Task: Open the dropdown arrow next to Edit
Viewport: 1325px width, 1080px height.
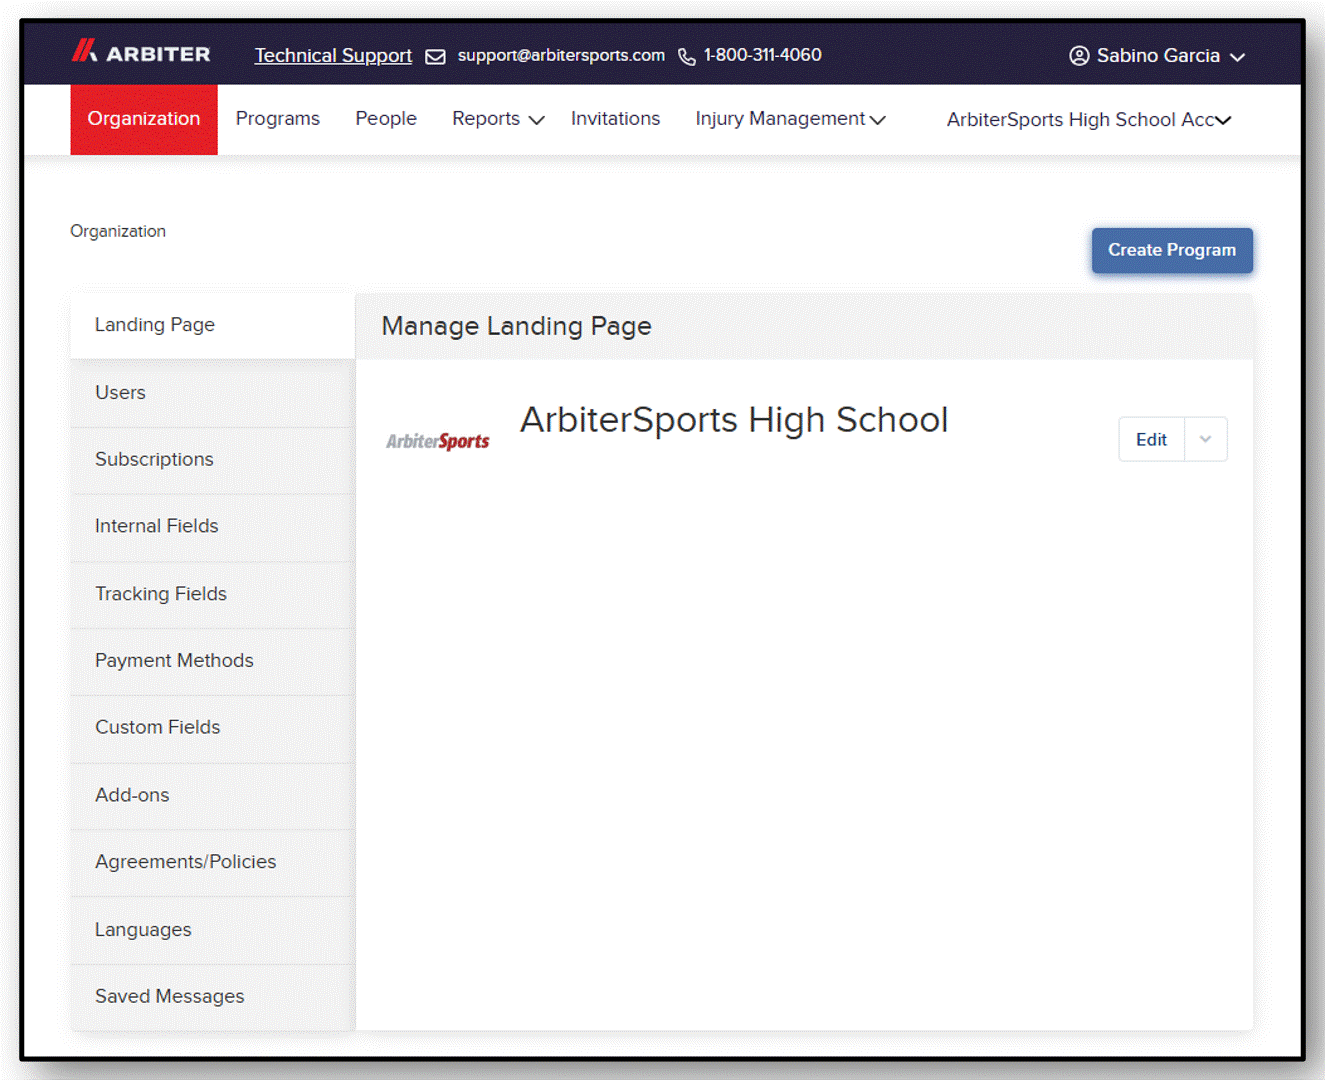Action: point(1205,439)
